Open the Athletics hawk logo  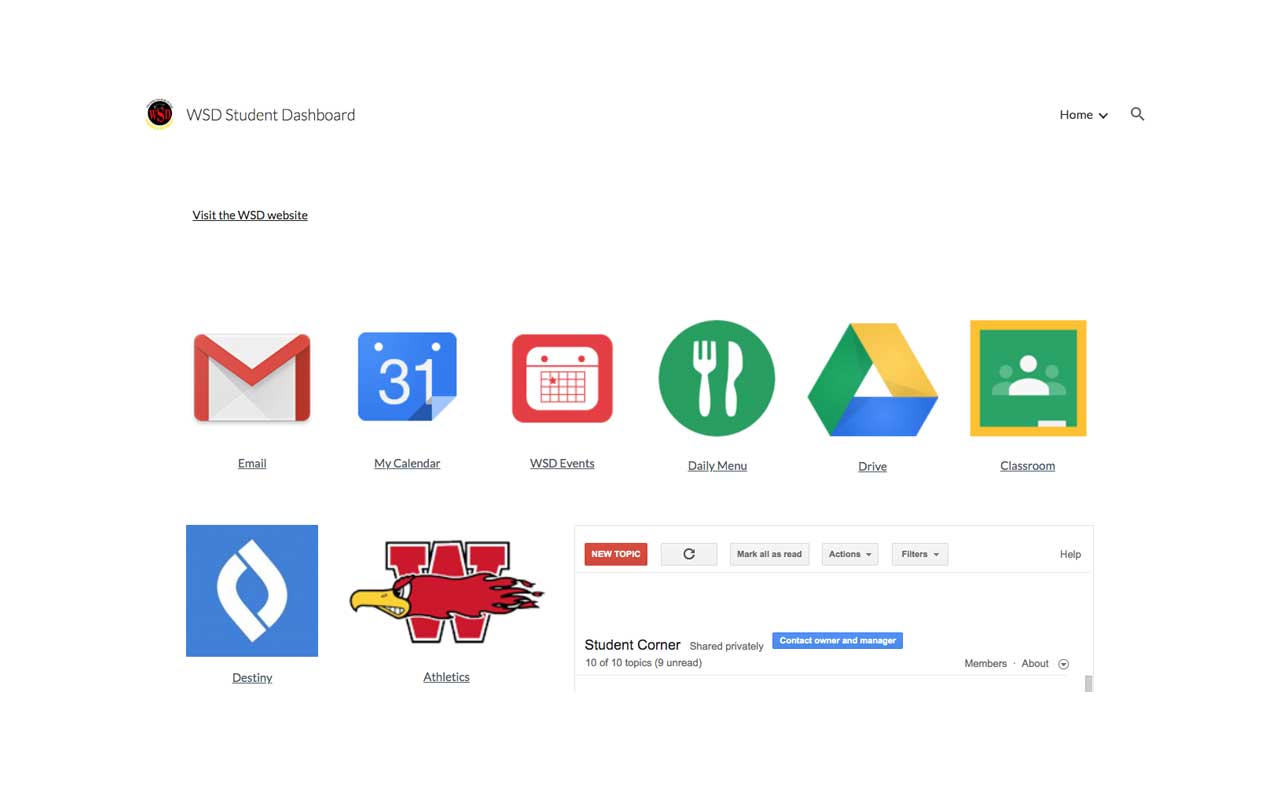tap(446, 592)
